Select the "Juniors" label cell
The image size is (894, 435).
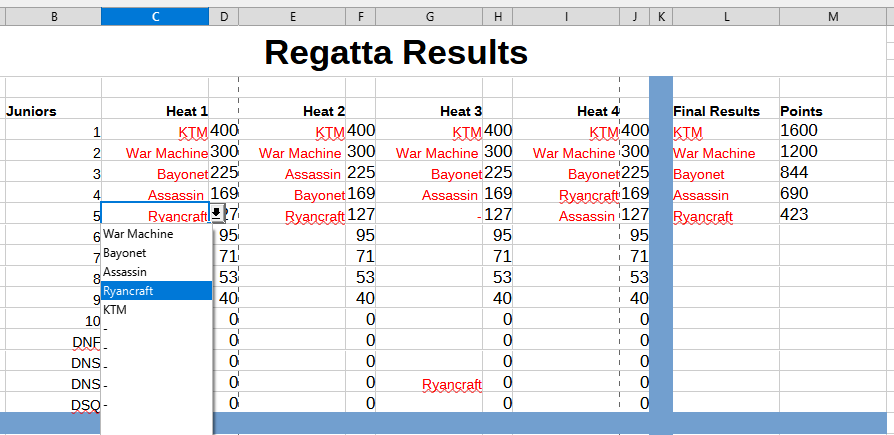pos(32,111)
